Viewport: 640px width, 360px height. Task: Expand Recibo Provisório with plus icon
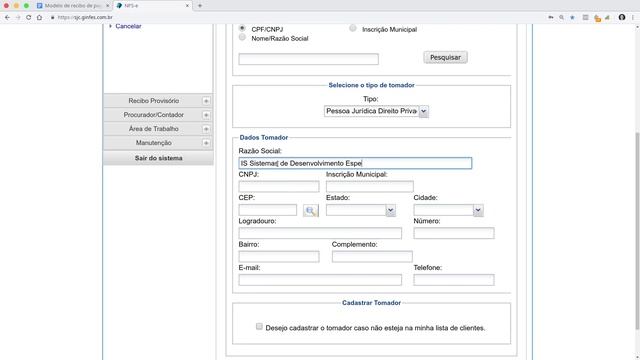(x=206, y=101)
